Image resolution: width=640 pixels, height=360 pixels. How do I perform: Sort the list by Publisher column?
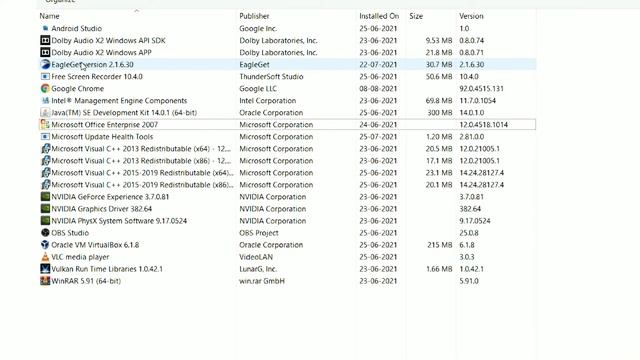pos(254,16)
